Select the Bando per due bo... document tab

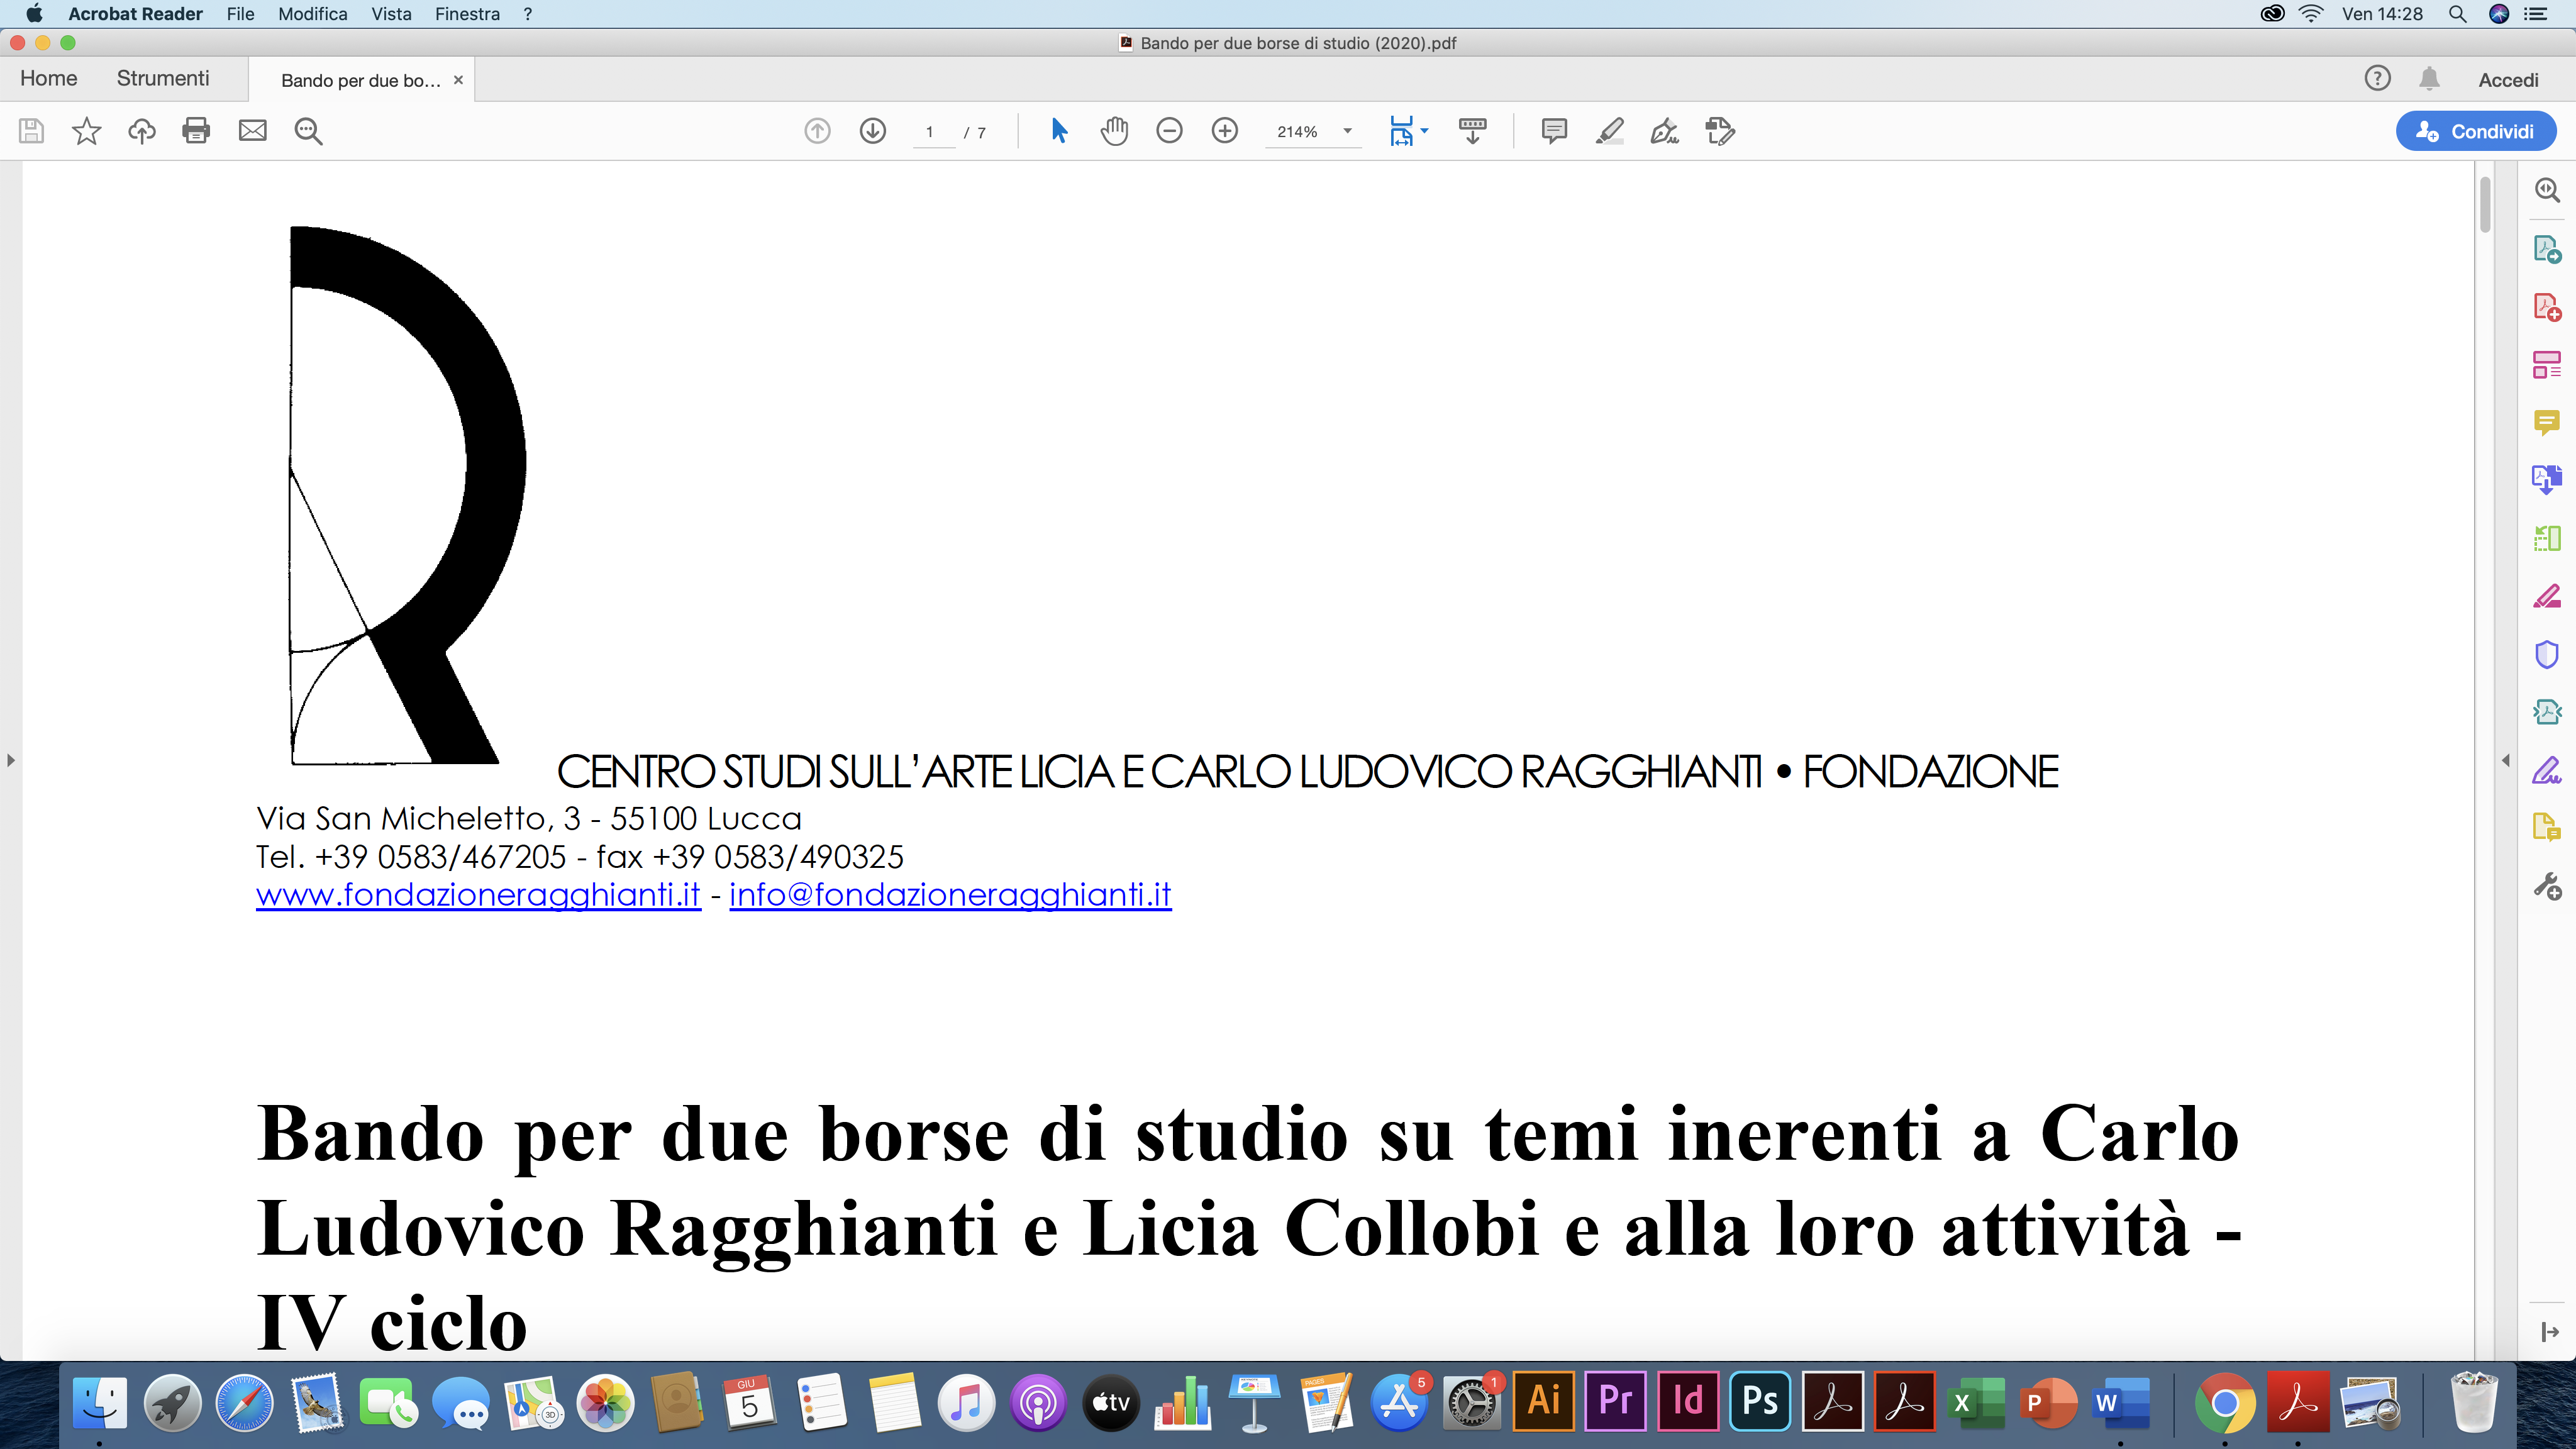click(360, 80)
